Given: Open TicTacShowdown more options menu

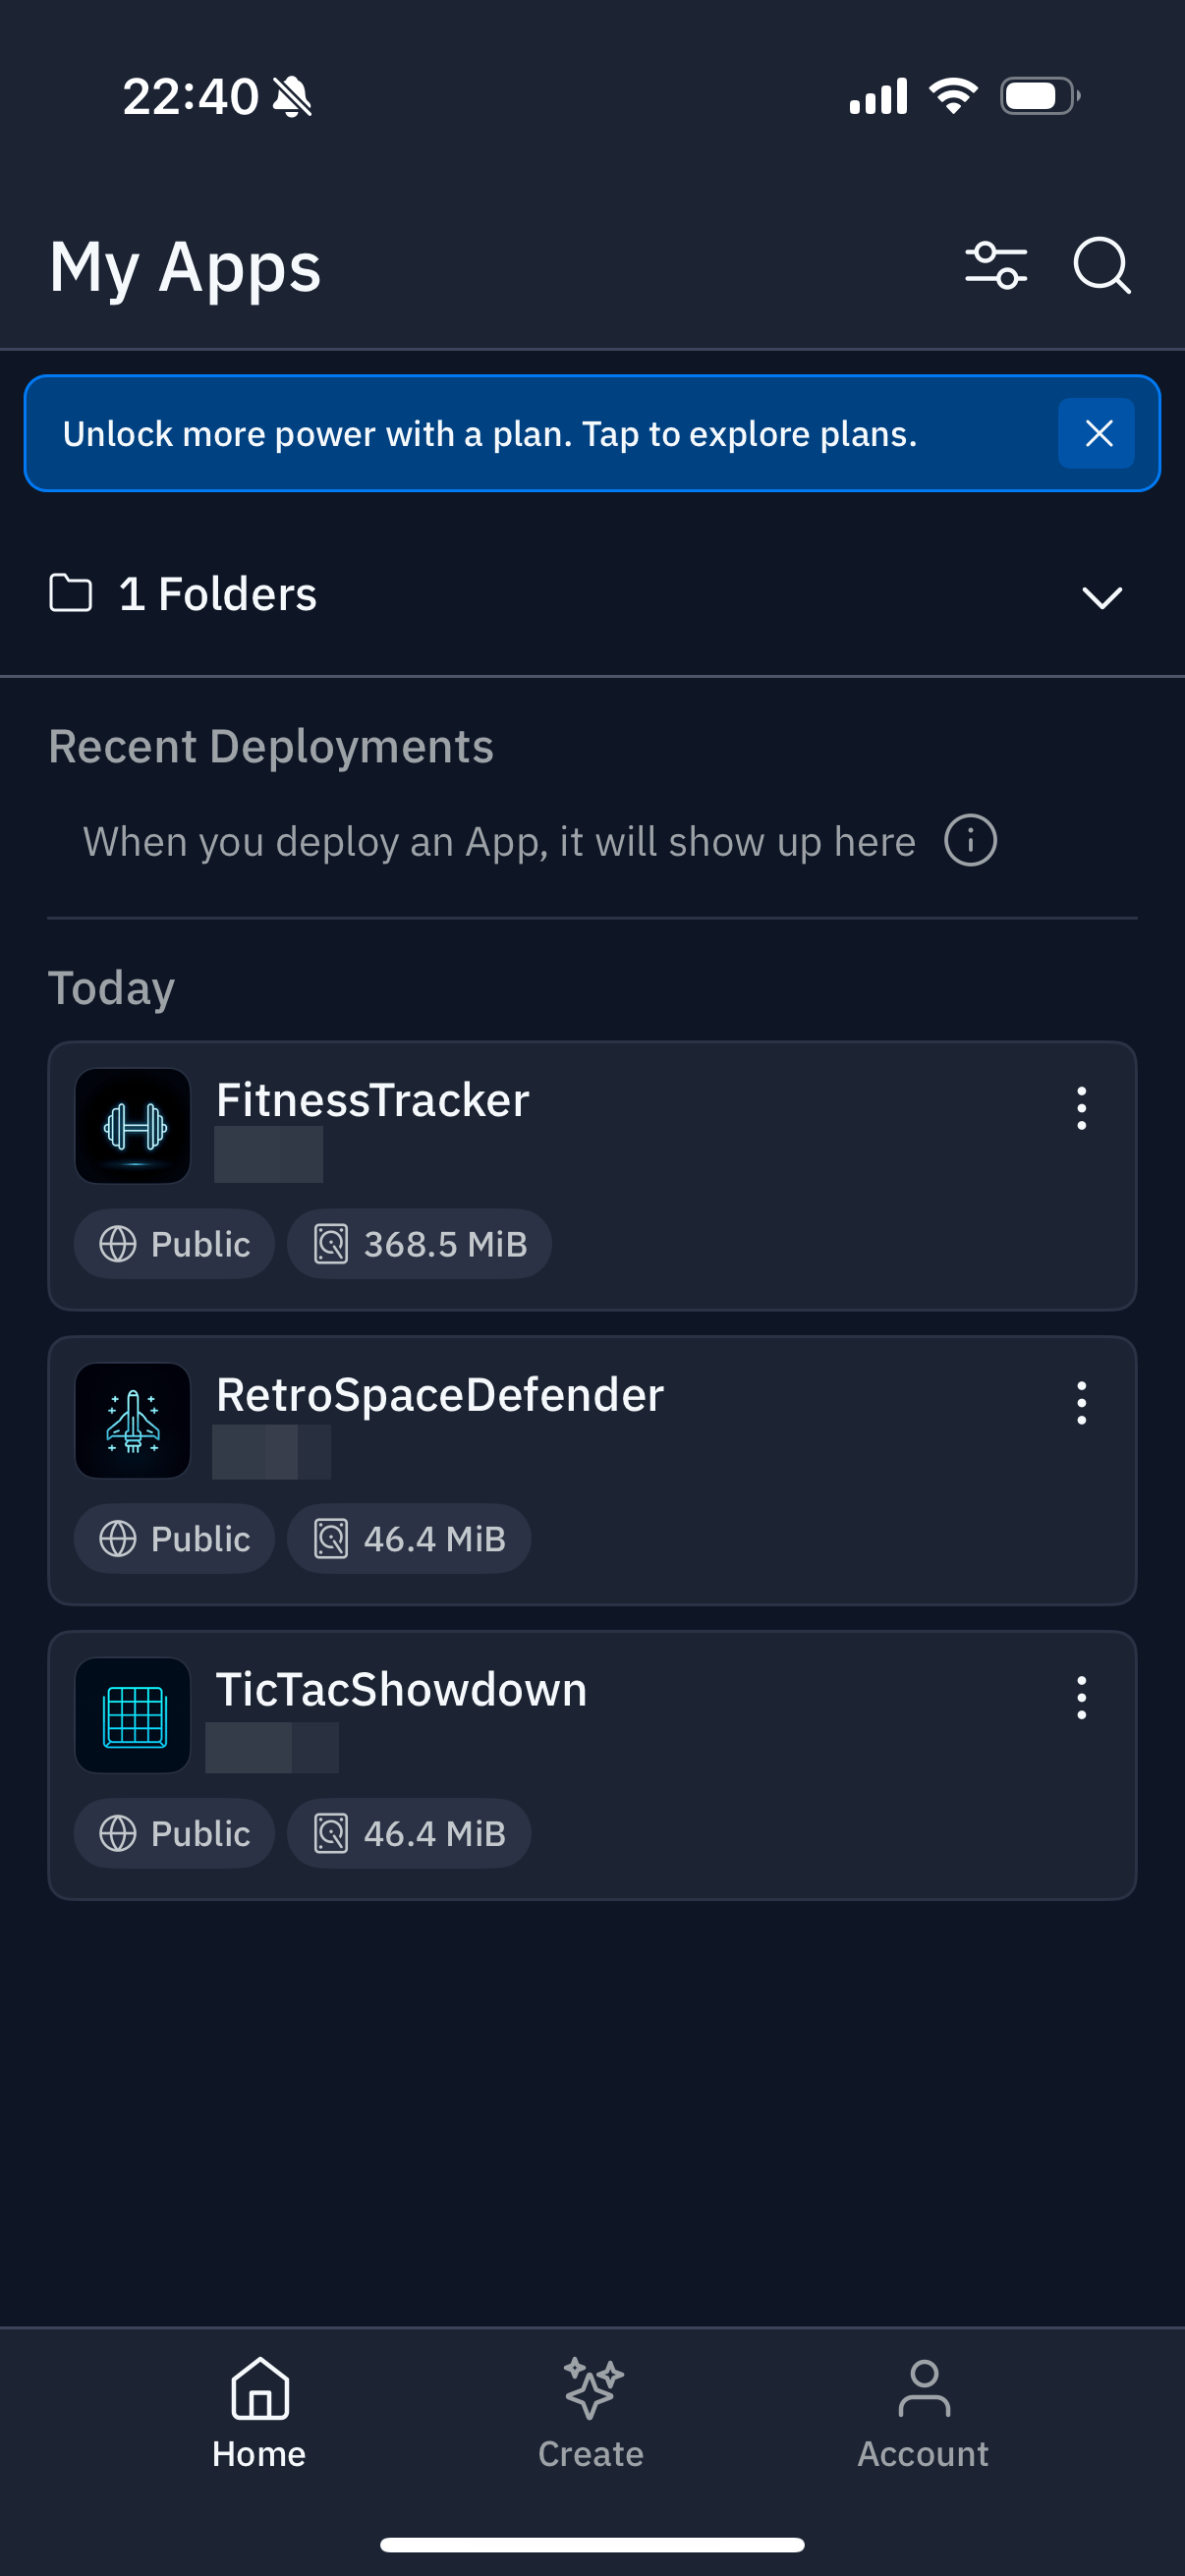Looking at the screenshot, I should pos(1081,1697).
